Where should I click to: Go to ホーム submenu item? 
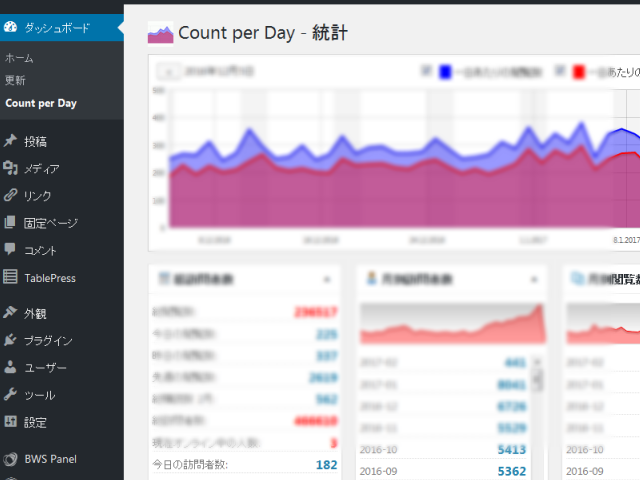point(19,58)
